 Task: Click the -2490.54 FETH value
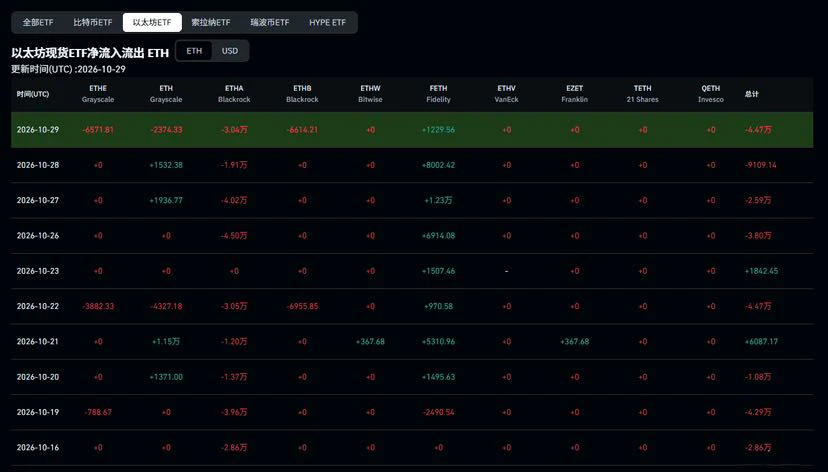pos(438,412)
